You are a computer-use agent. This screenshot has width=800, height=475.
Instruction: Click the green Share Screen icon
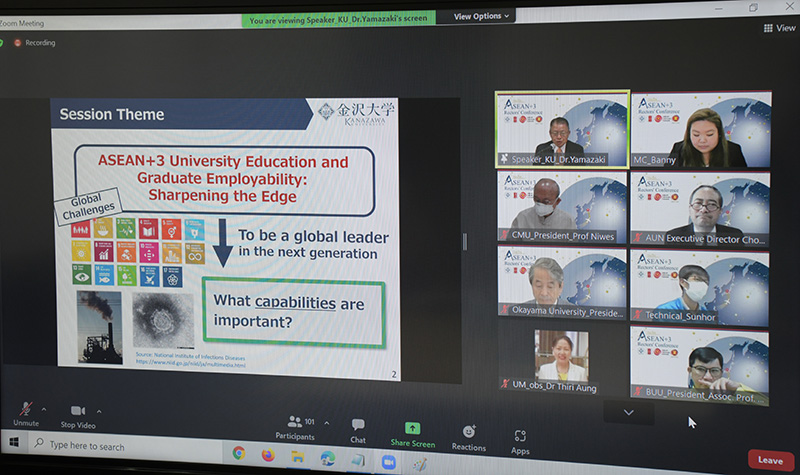point(412,429)
